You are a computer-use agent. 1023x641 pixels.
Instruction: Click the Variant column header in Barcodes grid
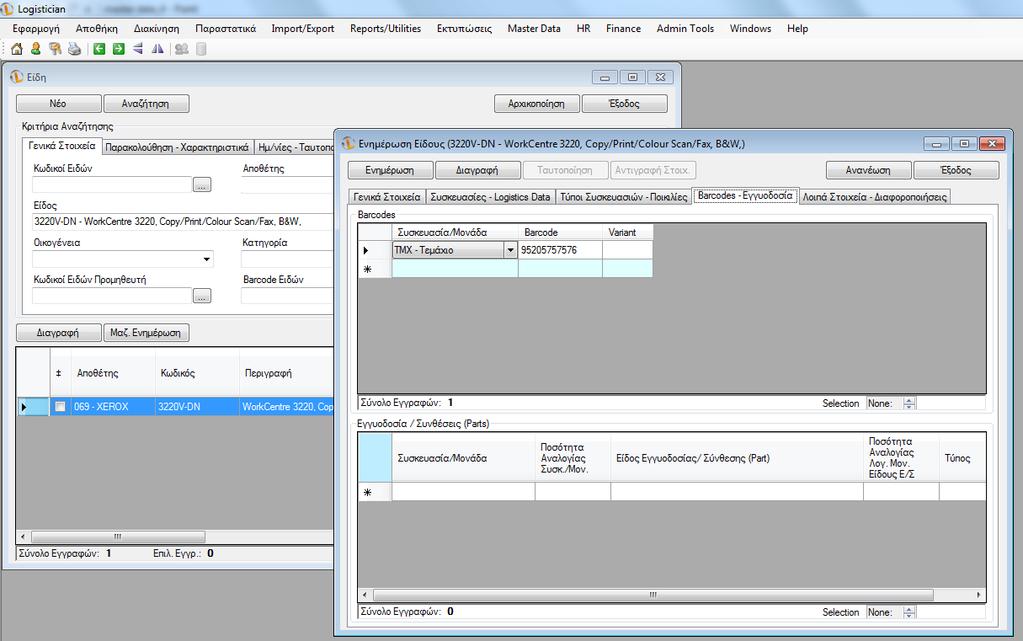pos(627,232)
